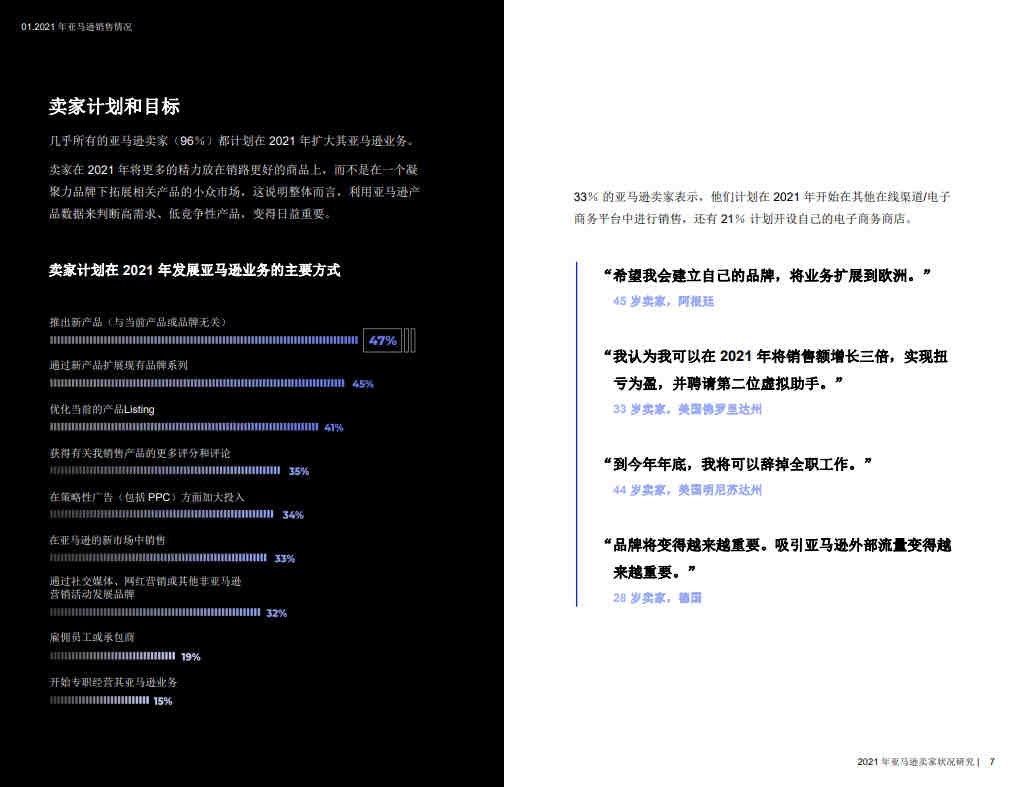Select the label '雇佣员工或承包商'
This screenshot has width=1024, height=787.
92,637
